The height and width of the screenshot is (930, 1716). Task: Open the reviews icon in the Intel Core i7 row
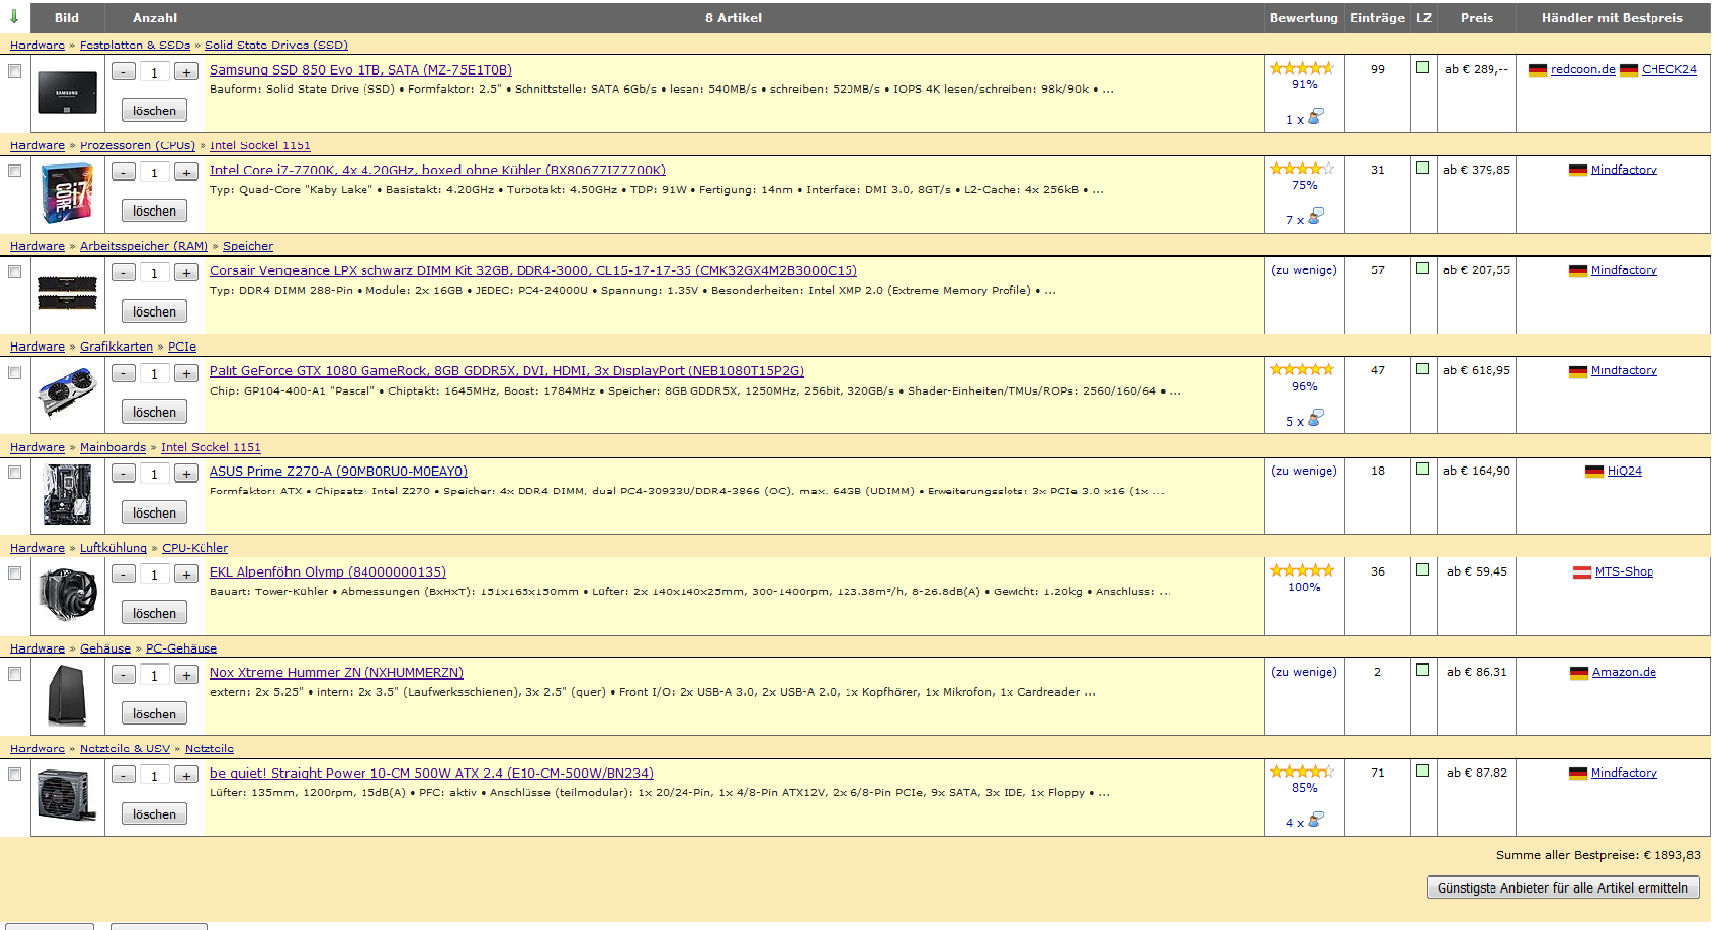point(1316,216)
